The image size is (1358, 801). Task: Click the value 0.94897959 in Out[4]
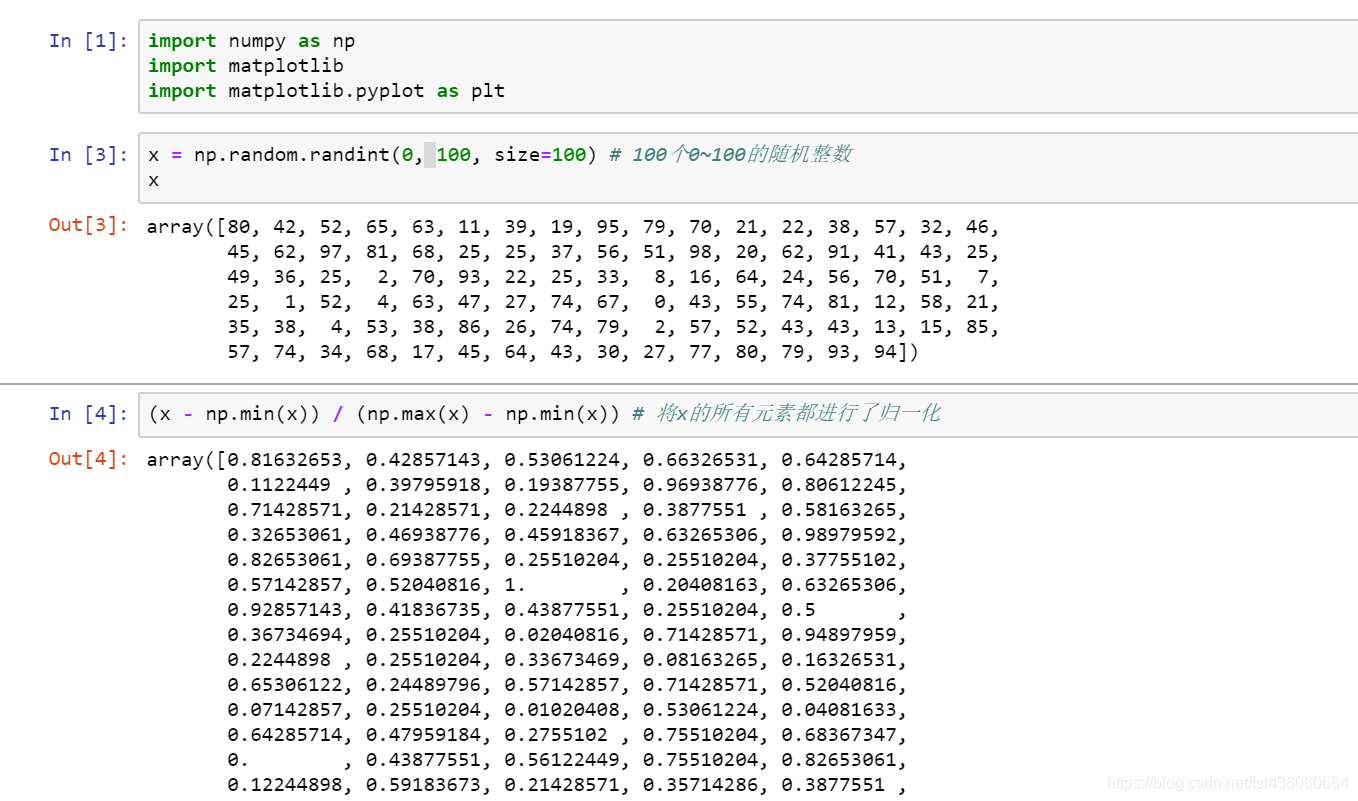(x=839, y=635)
